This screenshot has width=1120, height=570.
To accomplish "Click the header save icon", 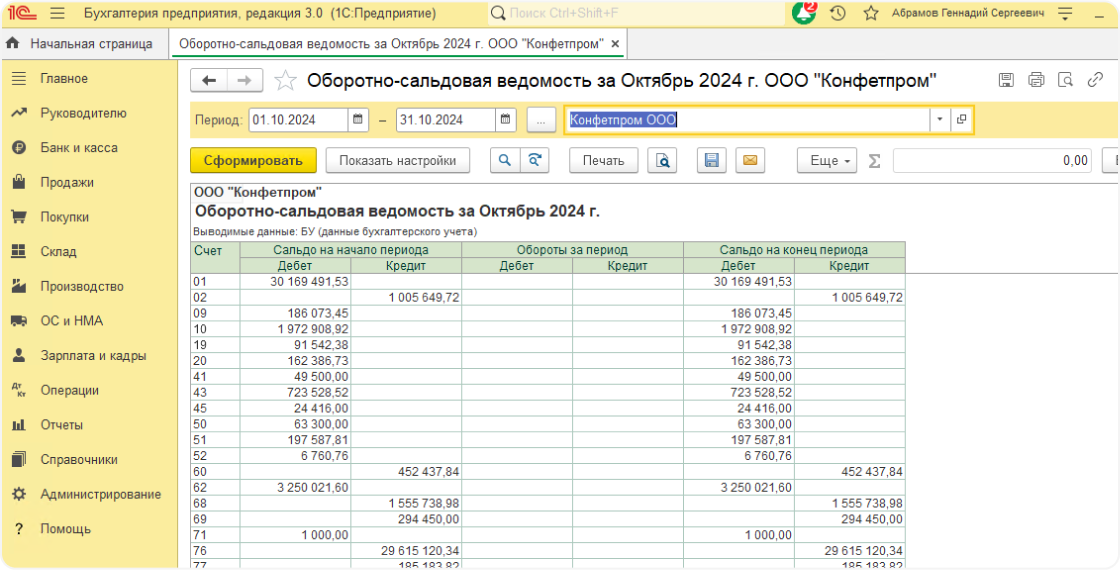I will 1006,80.
